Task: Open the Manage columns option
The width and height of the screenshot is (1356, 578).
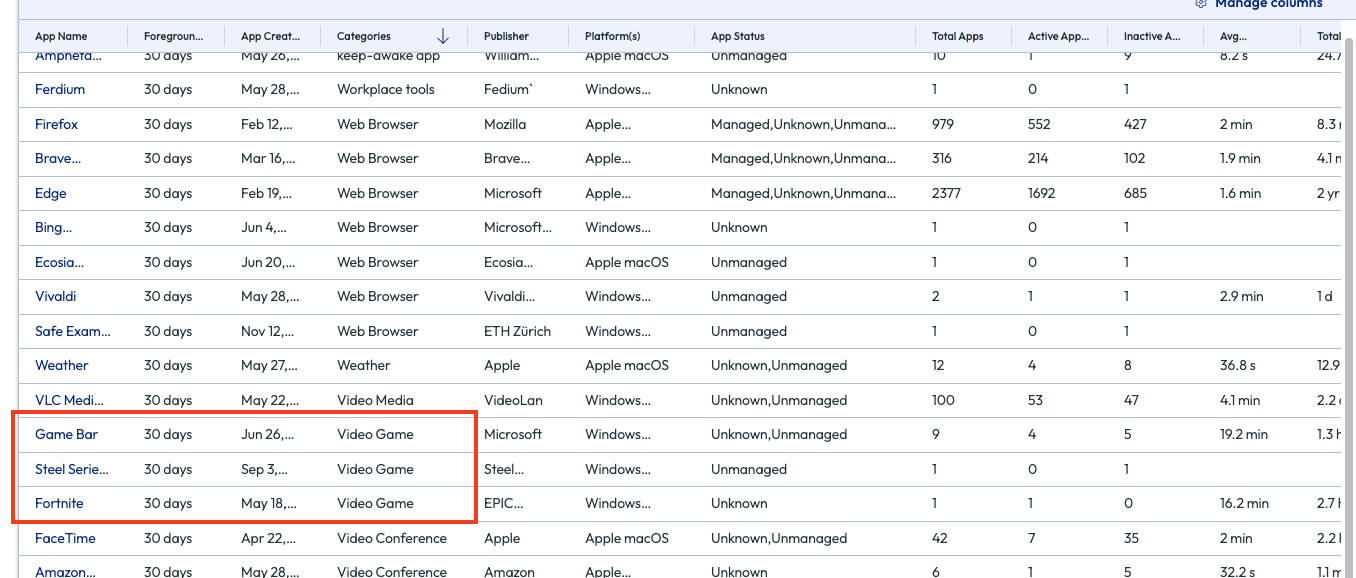Action: 1267,4
